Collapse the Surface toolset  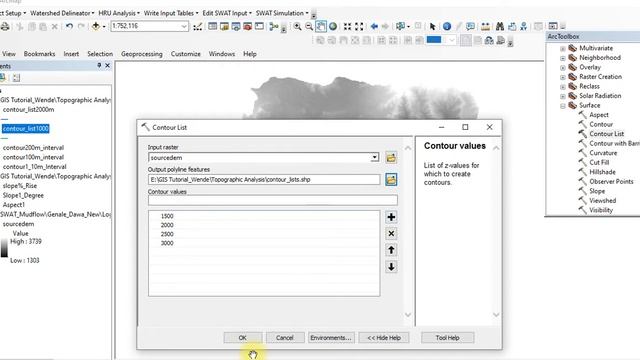[x=563, y=106]
